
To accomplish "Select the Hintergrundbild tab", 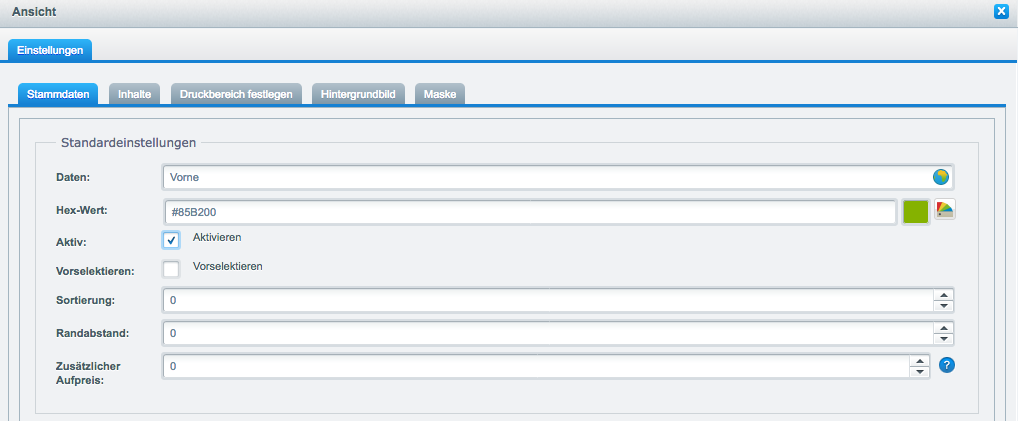I will 358,94.
